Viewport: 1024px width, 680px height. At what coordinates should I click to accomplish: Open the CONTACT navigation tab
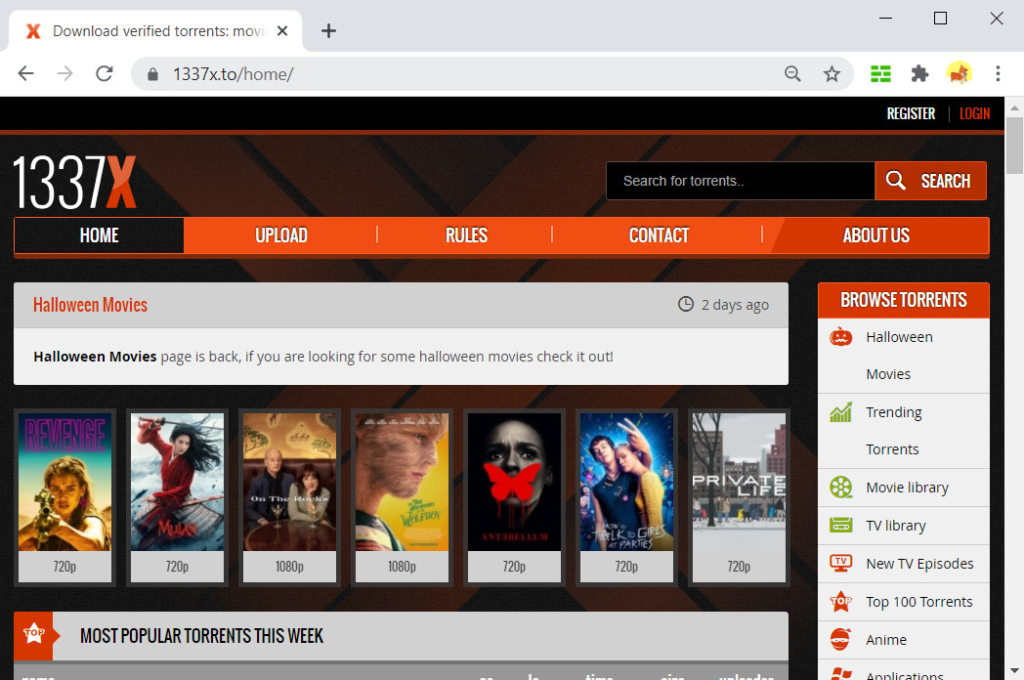tap(658, 235)
